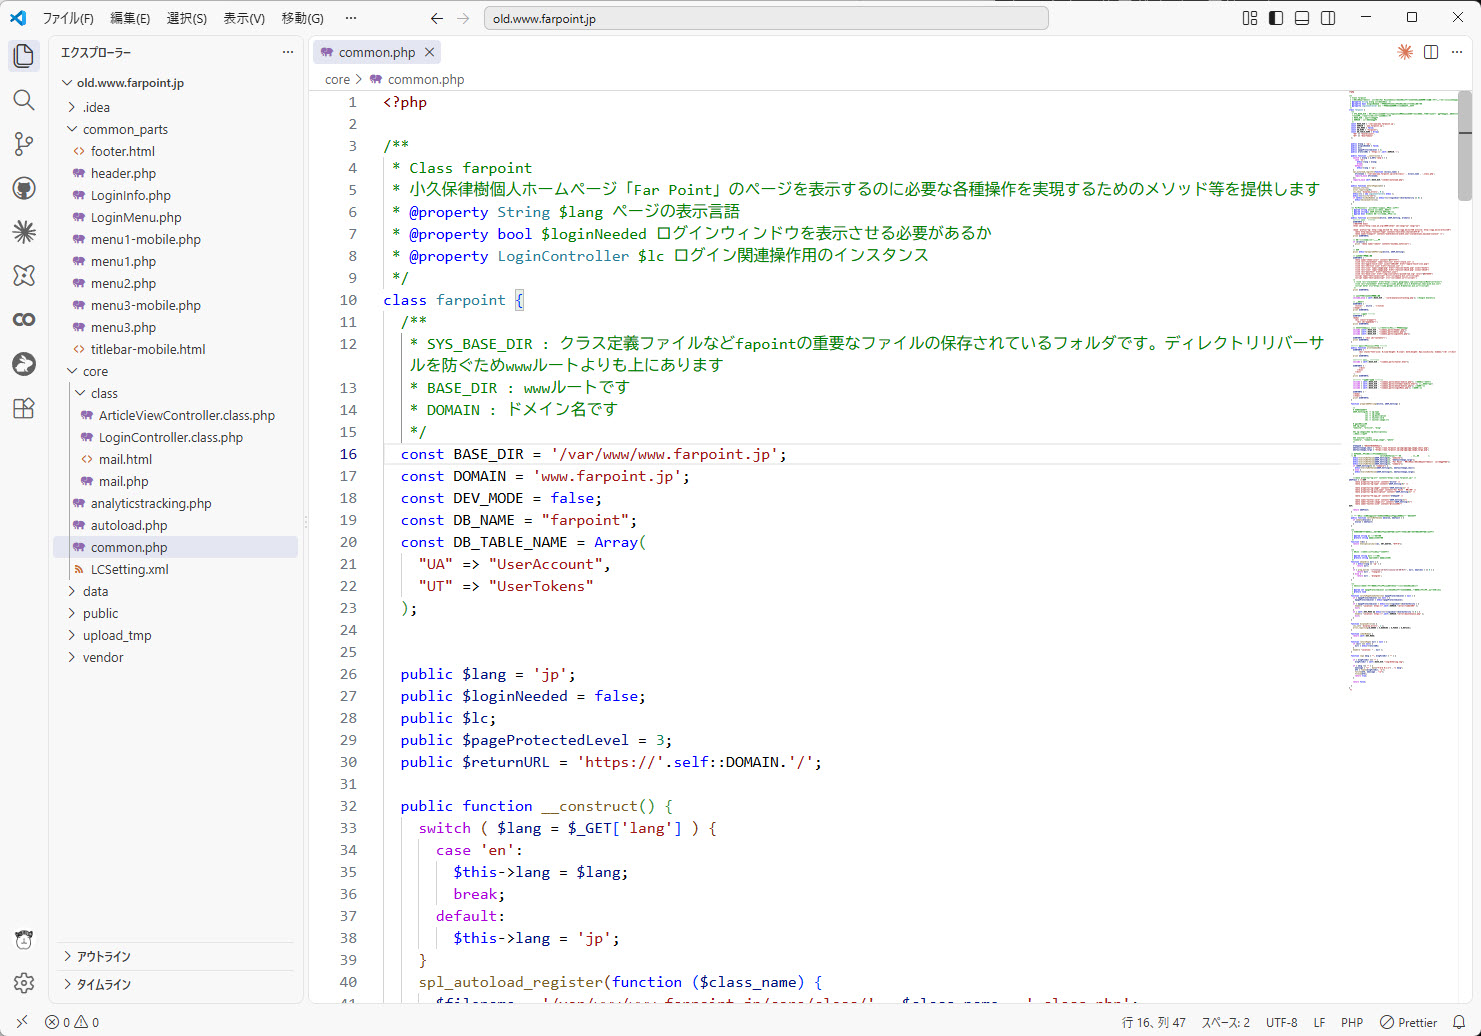1481x1036 pixels.
Task: Expand the public folder
Action: click(x=175, y=613)
